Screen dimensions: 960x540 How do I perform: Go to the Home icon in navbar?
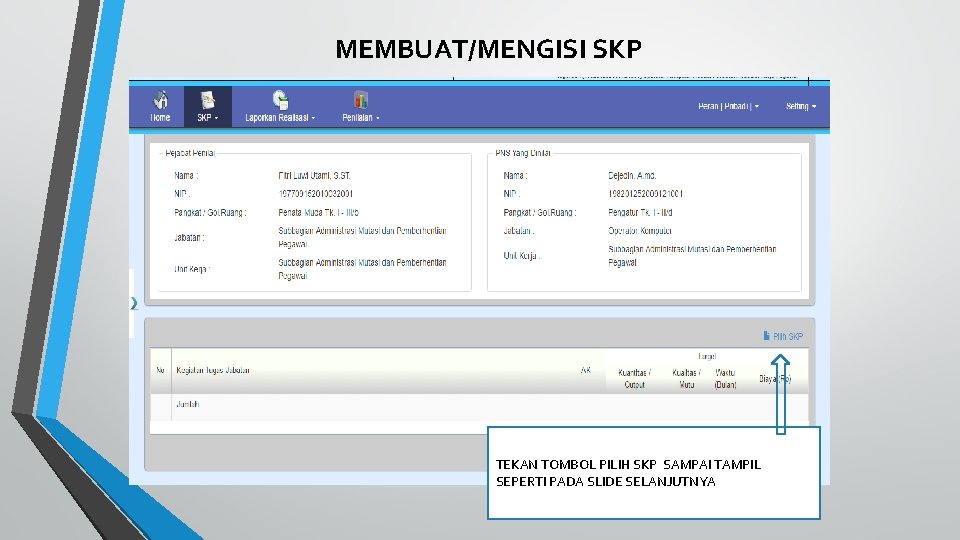(x=160, y=99)
